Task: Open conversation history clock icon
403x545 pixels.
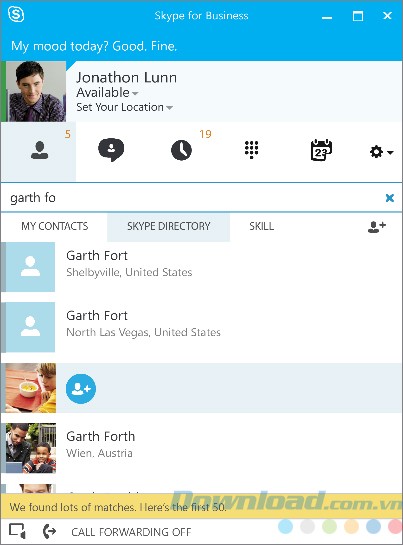Action: [x=181, y=151]
